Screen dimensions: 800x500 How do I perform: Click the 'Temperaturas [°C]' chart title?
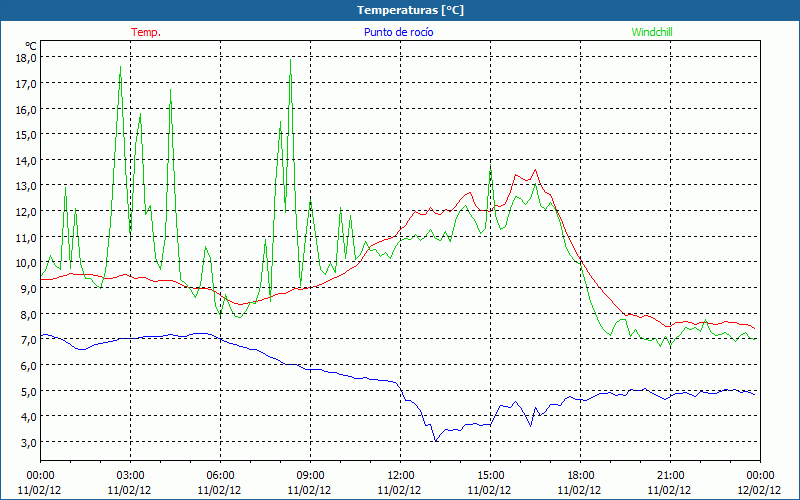(410, 10)
